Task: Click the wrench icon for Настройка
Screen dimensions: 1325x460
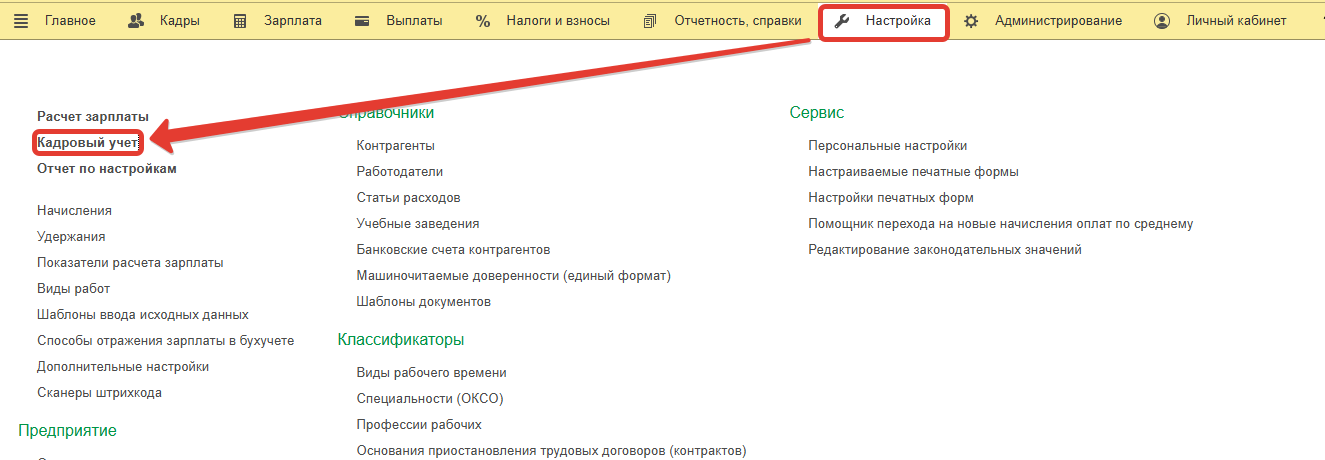Action: coord(842,21)
